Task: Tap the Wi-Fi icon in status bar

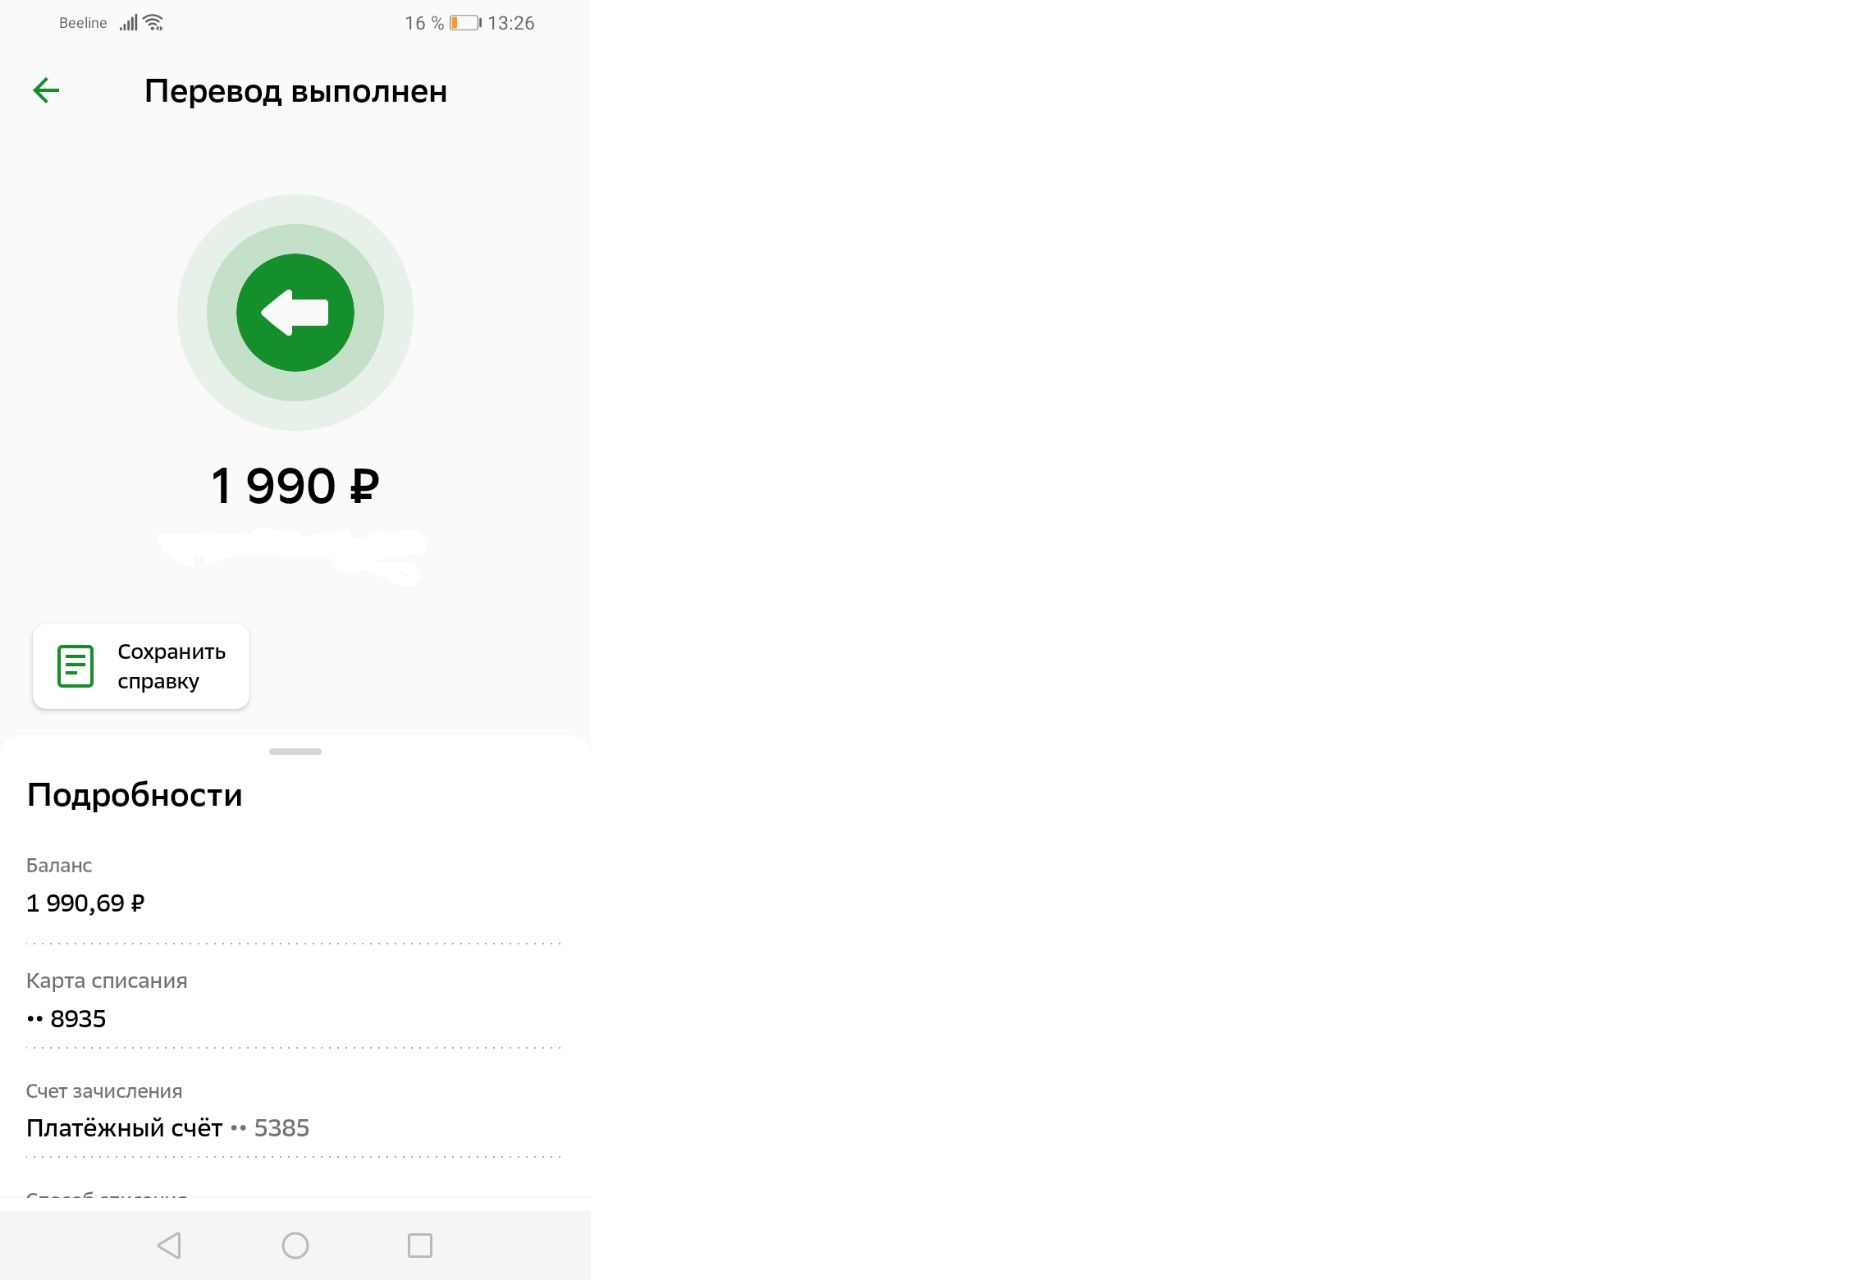Action: [x=153, y=22]
